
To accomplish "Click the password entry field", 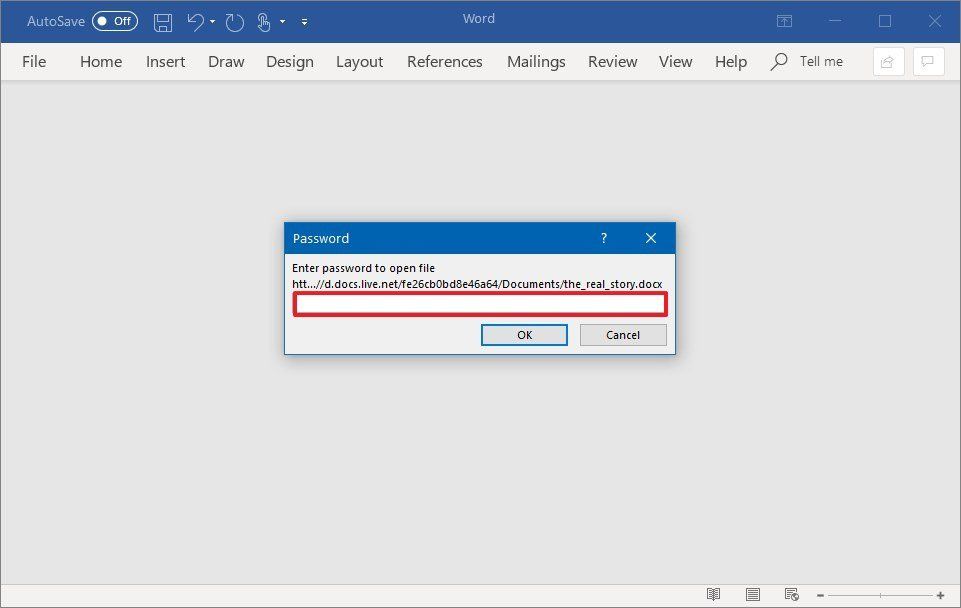I will click(x=480, y=305).
